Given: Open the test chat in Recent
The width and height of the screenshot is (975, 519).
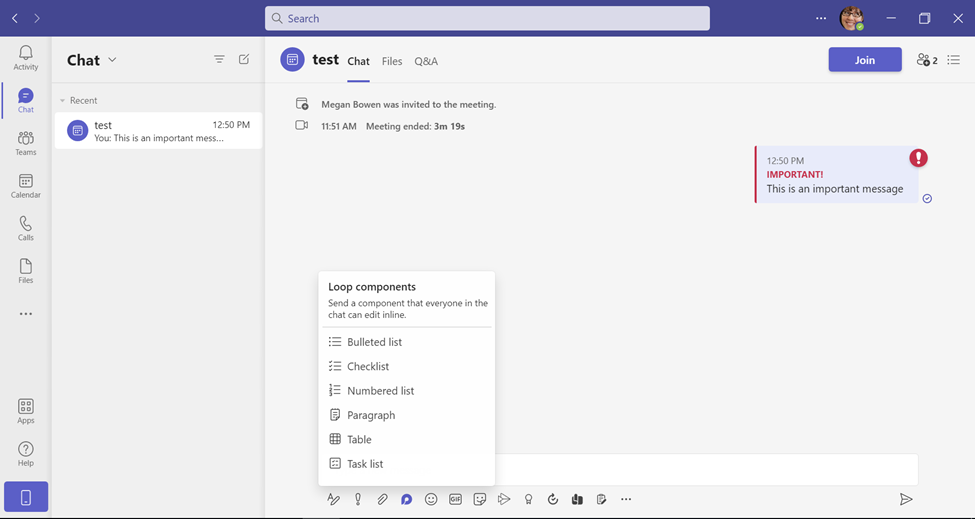Looking at the screenshot, I should pos(158,131).
